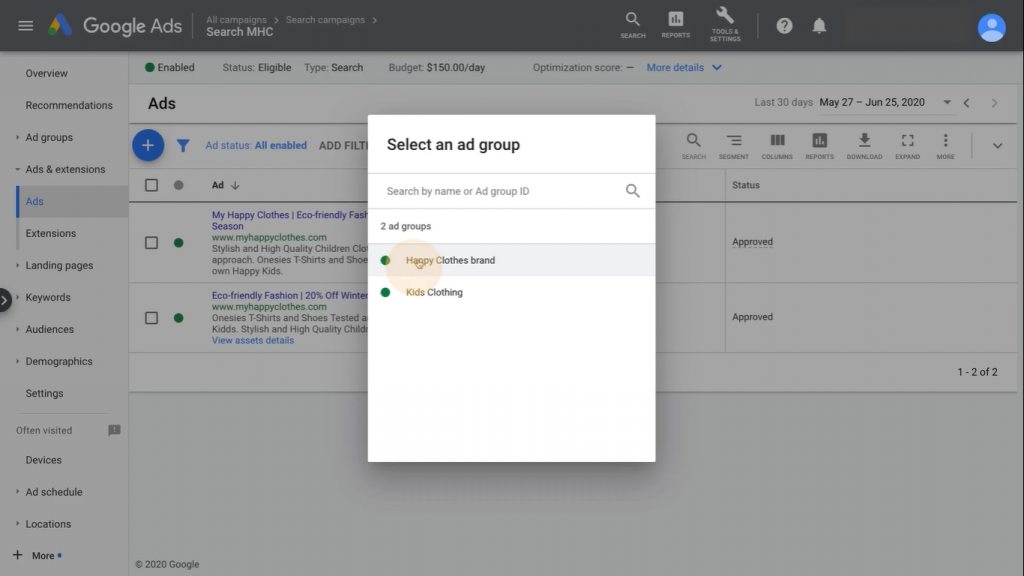This screenshot has height=576, width=1024.
Task: Click the Expand toolbar icon
Action: click(x=907, y=146)
